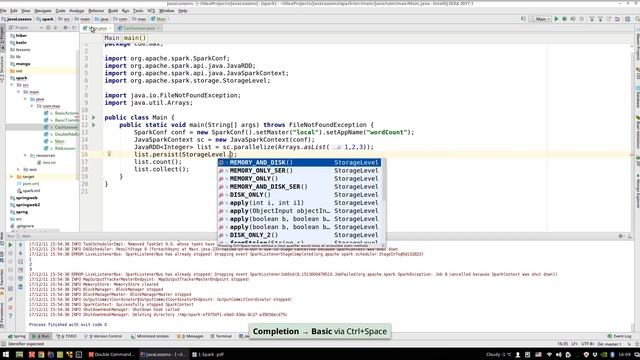Screen dimensions: 640x360
Task: Collapse the resources folder node
Action: [25, 156]
